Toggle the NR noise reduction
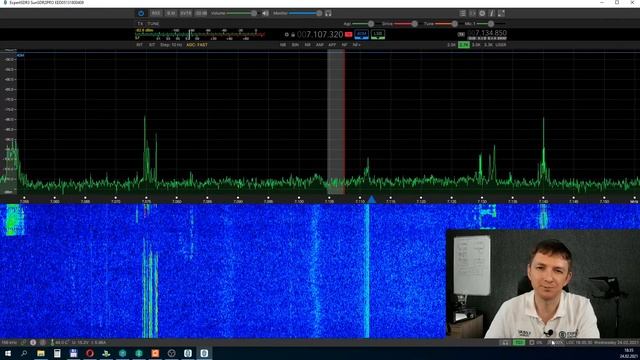The height and width of the screenshot is (360, 640). click(307, 45)
